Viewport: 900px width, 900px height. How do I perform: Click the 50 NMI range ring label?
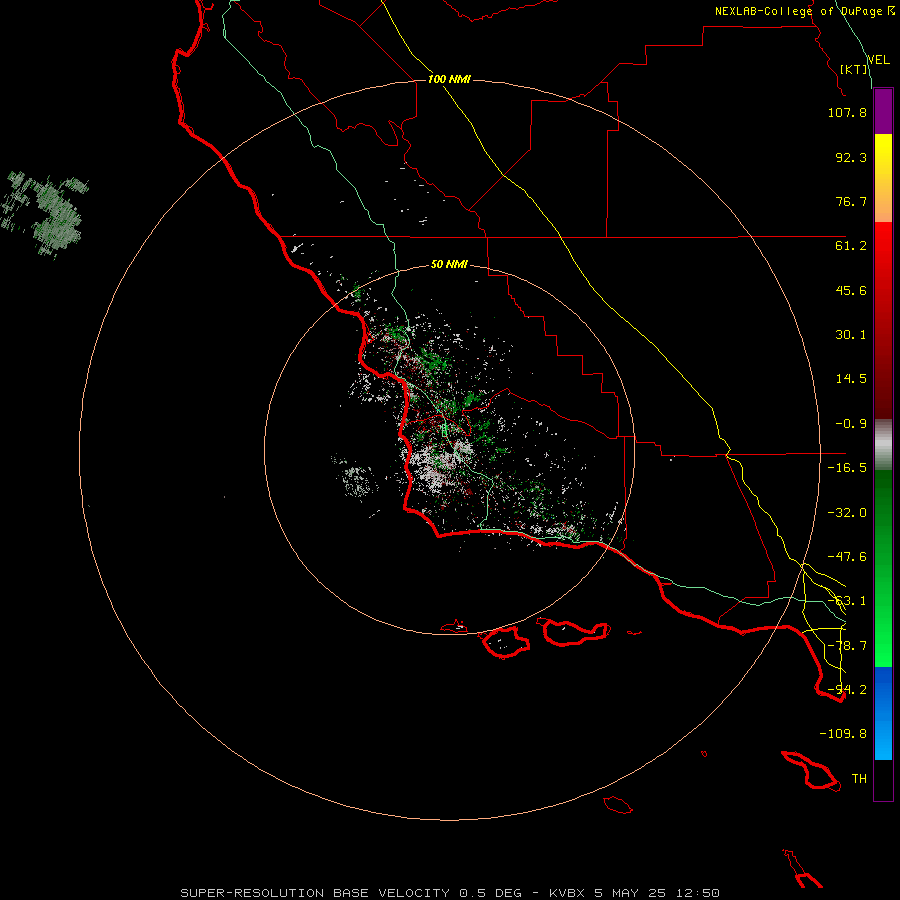click(449, 264)
